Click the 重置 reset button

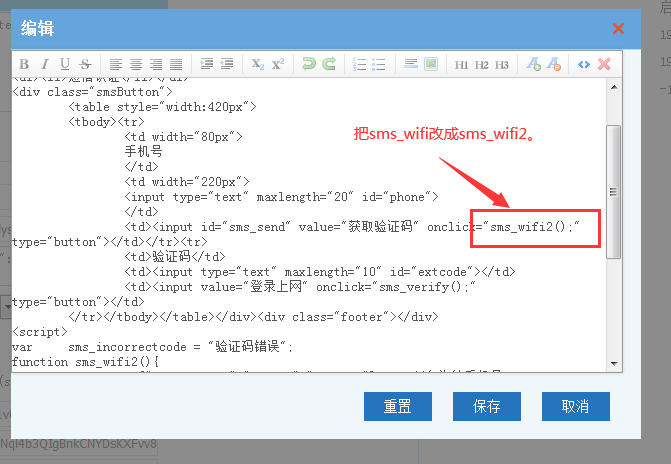(398, 406)
